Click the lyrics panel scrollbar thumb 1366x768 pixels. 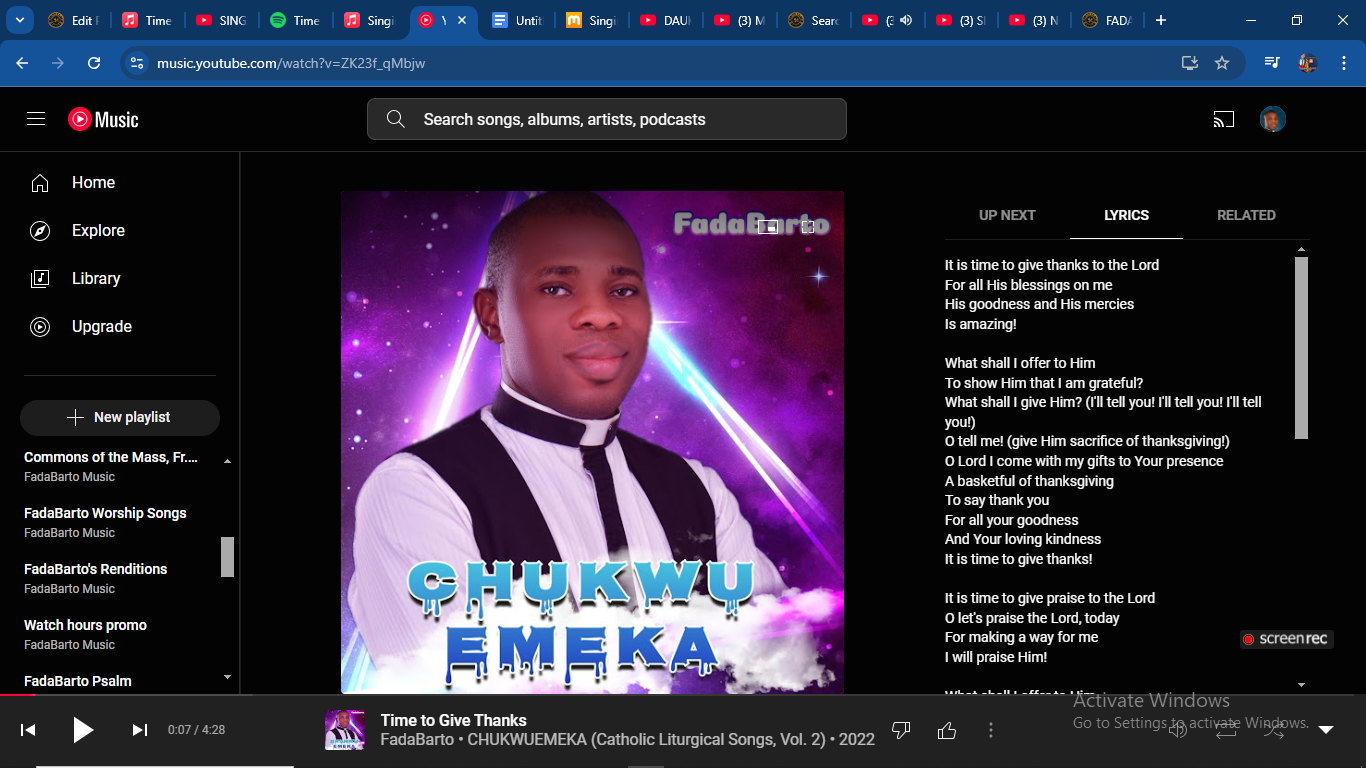1301,348
